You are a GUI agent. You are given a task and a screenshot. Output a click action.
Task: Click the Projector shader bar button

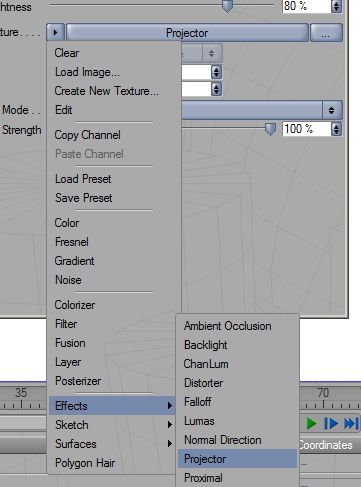click(x=187, y=33)
